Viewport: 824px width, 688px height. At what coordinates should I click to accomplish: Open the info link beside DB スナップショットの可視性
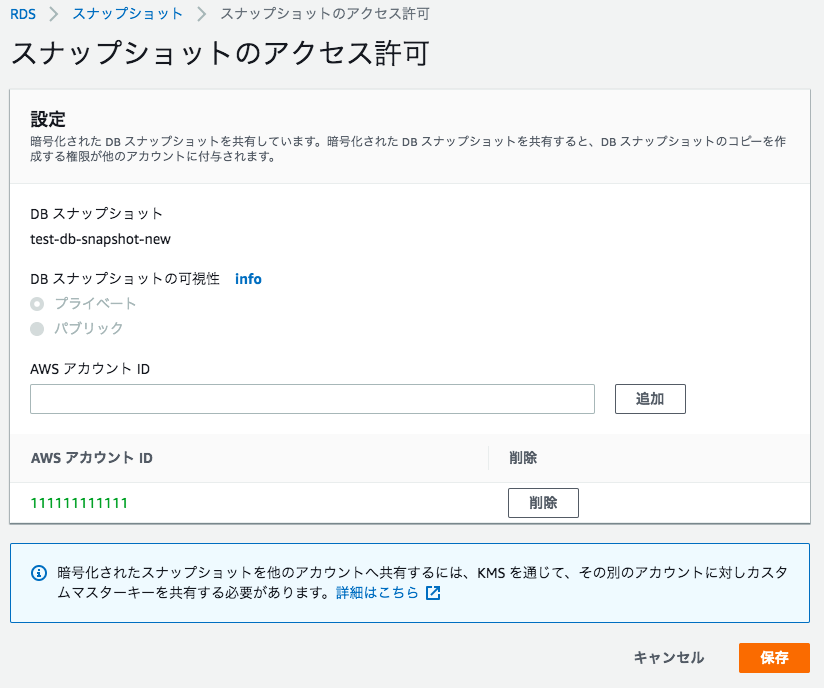pos(248,279)
